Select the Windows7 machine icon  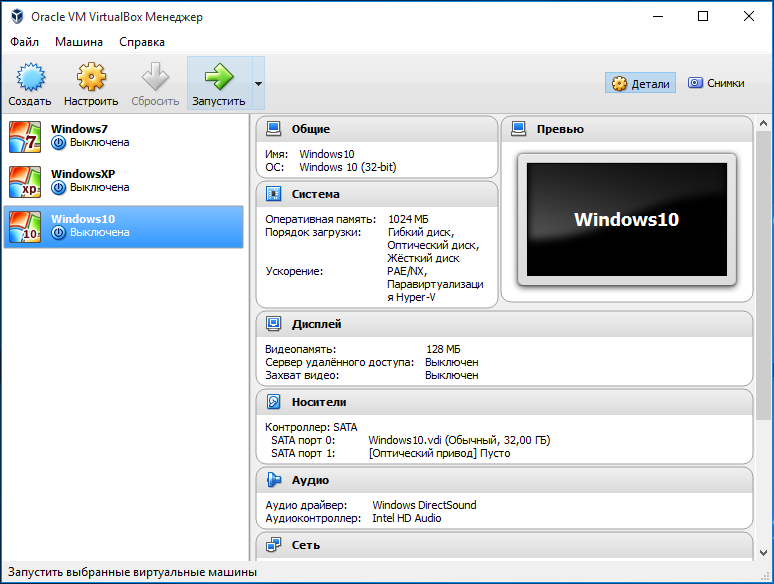[x=25, y=137]
